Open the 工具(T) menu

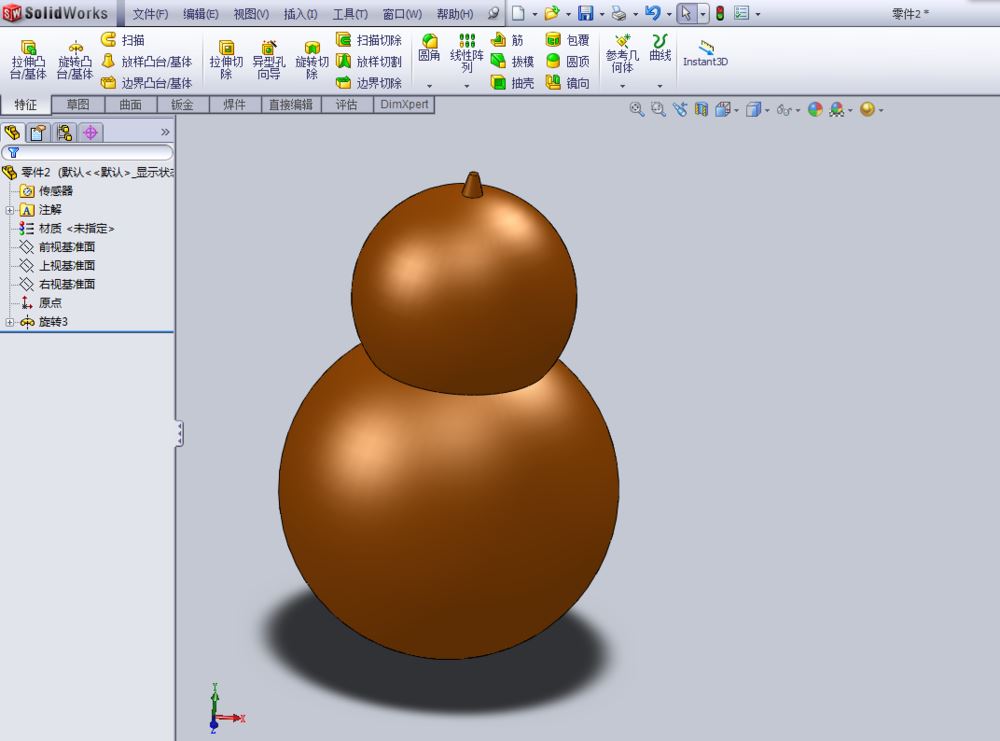pyautogui.click(x=350, y=14)
